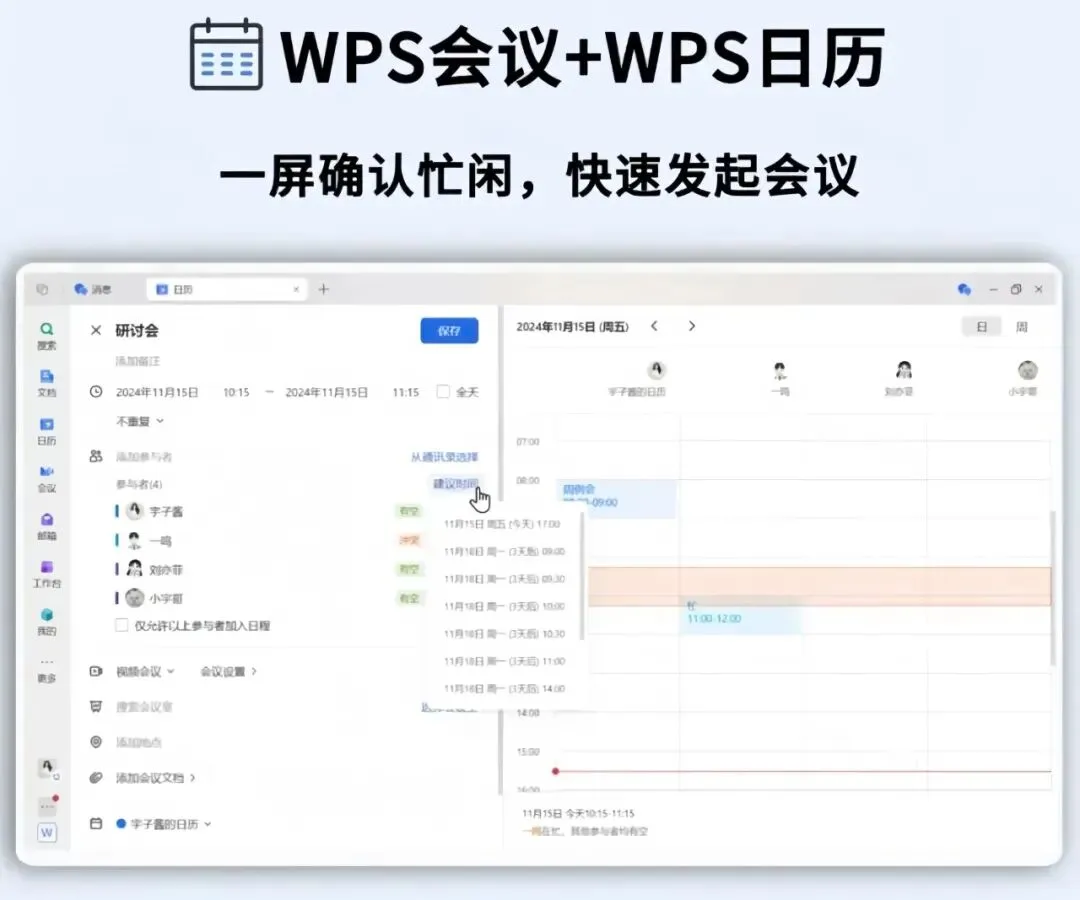Click the orange highlighted meeting time slot
The image size is (1080, 900).
[820, 587]
